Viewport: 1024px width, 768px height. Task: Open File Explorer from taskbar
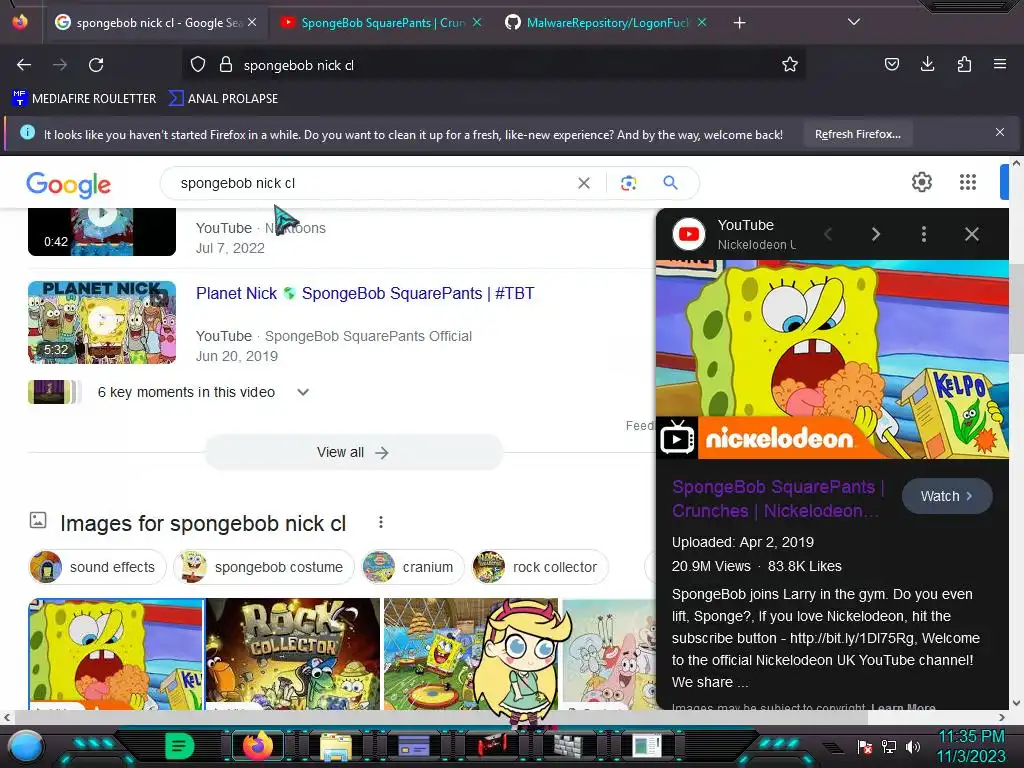[x=336, y=746]
